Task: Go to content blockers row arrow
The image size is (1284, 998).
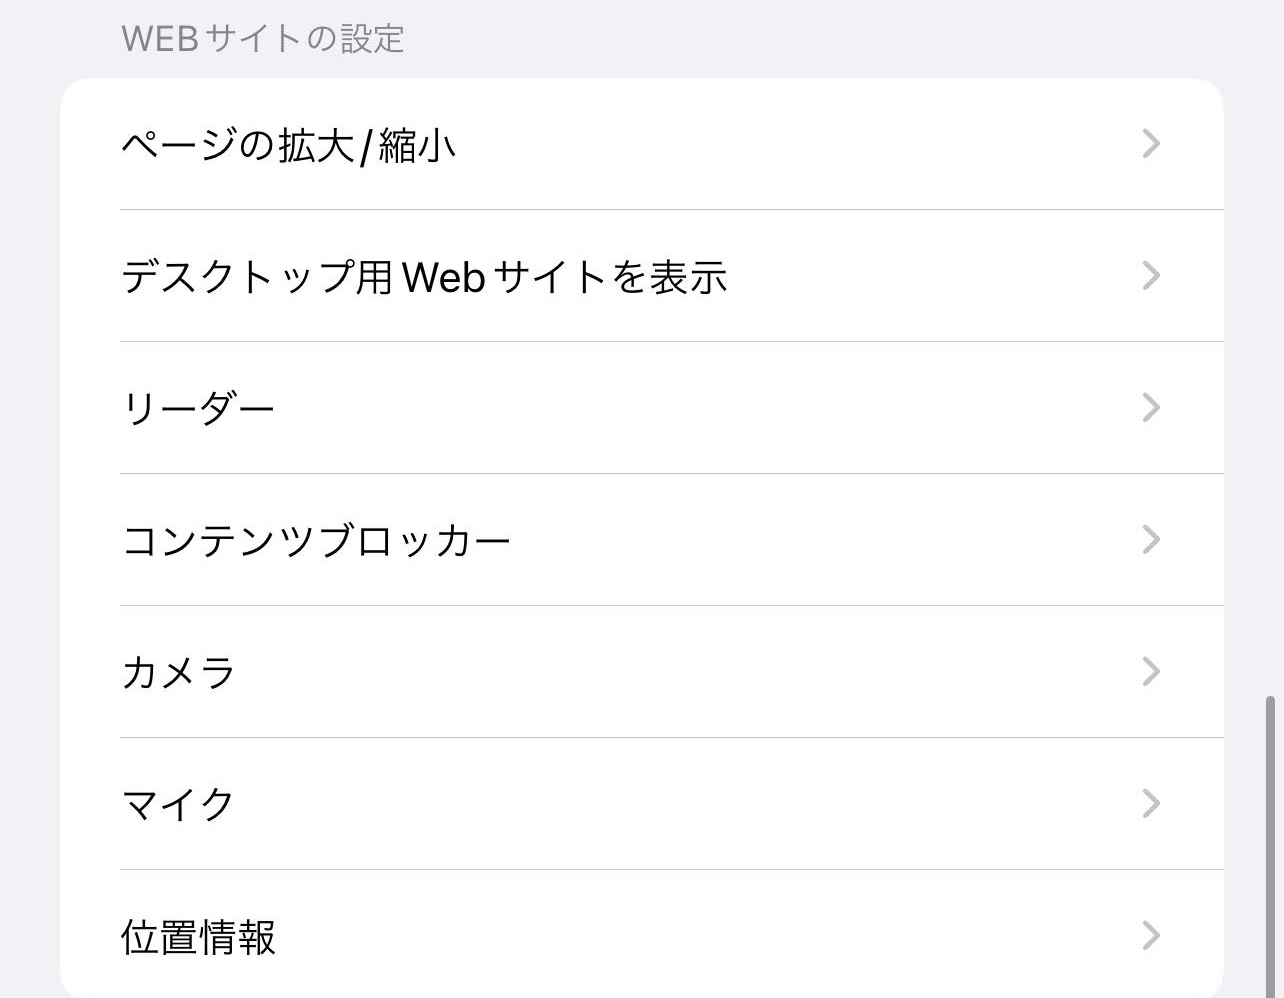Action: coord(1151,540)
